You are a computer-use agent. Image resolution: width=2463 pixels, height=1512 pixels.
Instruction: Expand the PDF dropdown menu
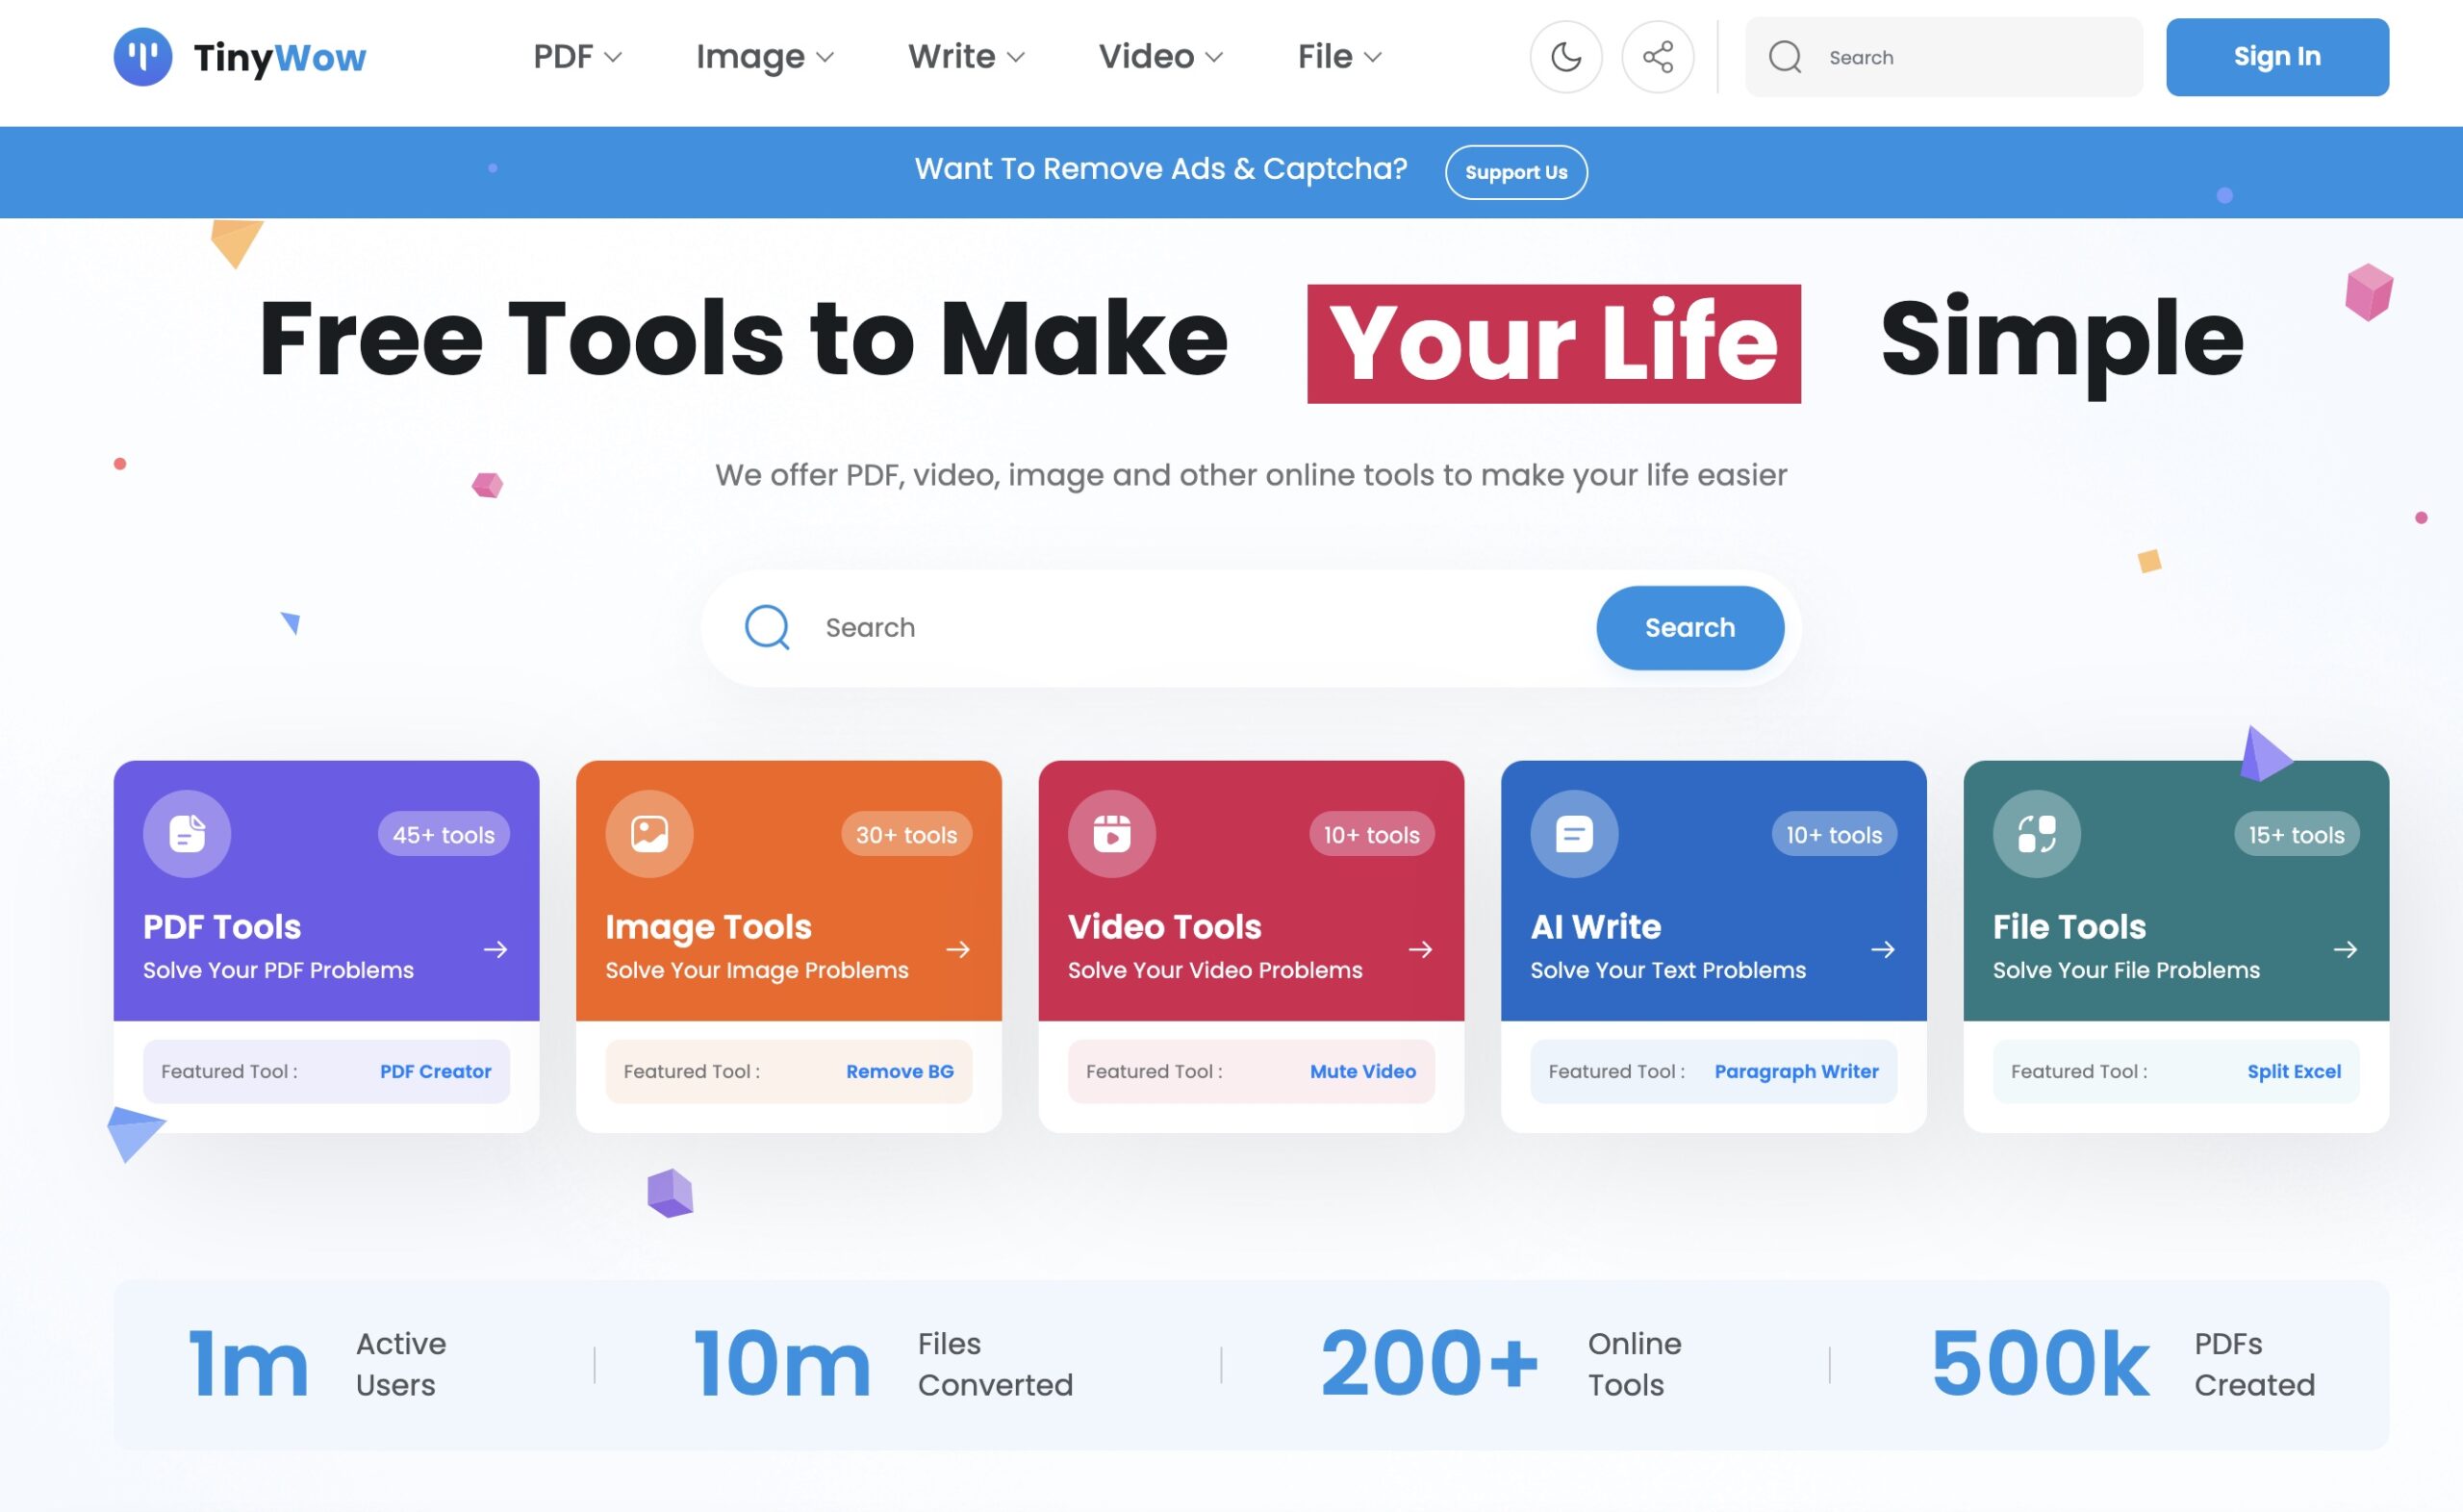tap(577, 57)
